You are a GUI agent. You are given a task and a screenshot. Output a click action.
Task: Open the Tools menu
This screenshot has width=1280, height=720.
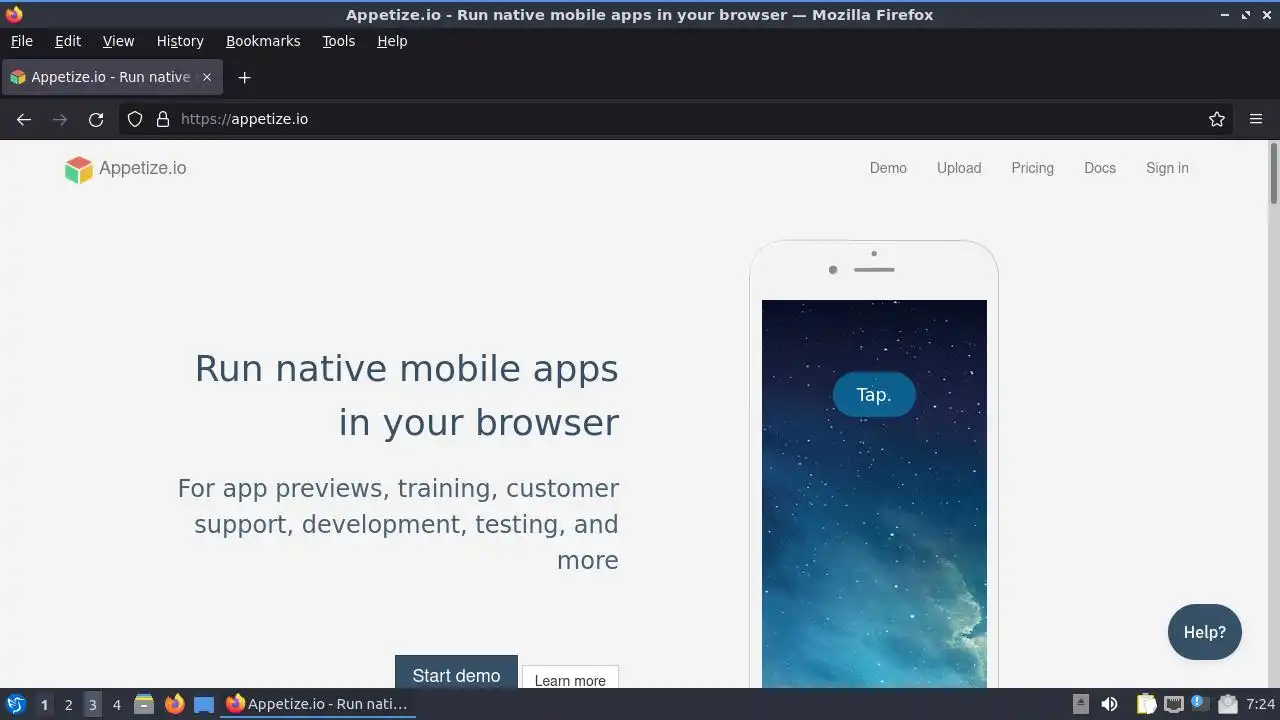pos(338,41)
